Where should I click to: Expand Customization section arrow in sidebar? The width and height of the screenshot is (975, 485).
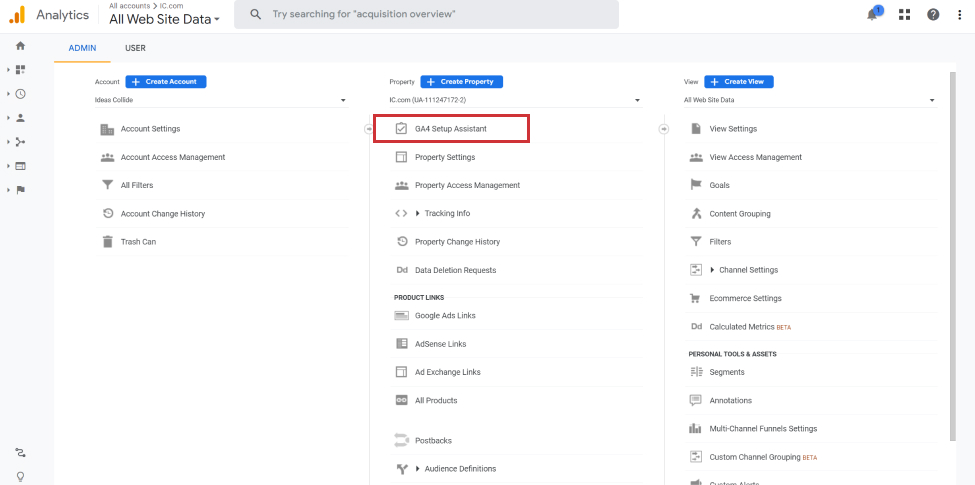pyautogui.click(x=9, y=70)
